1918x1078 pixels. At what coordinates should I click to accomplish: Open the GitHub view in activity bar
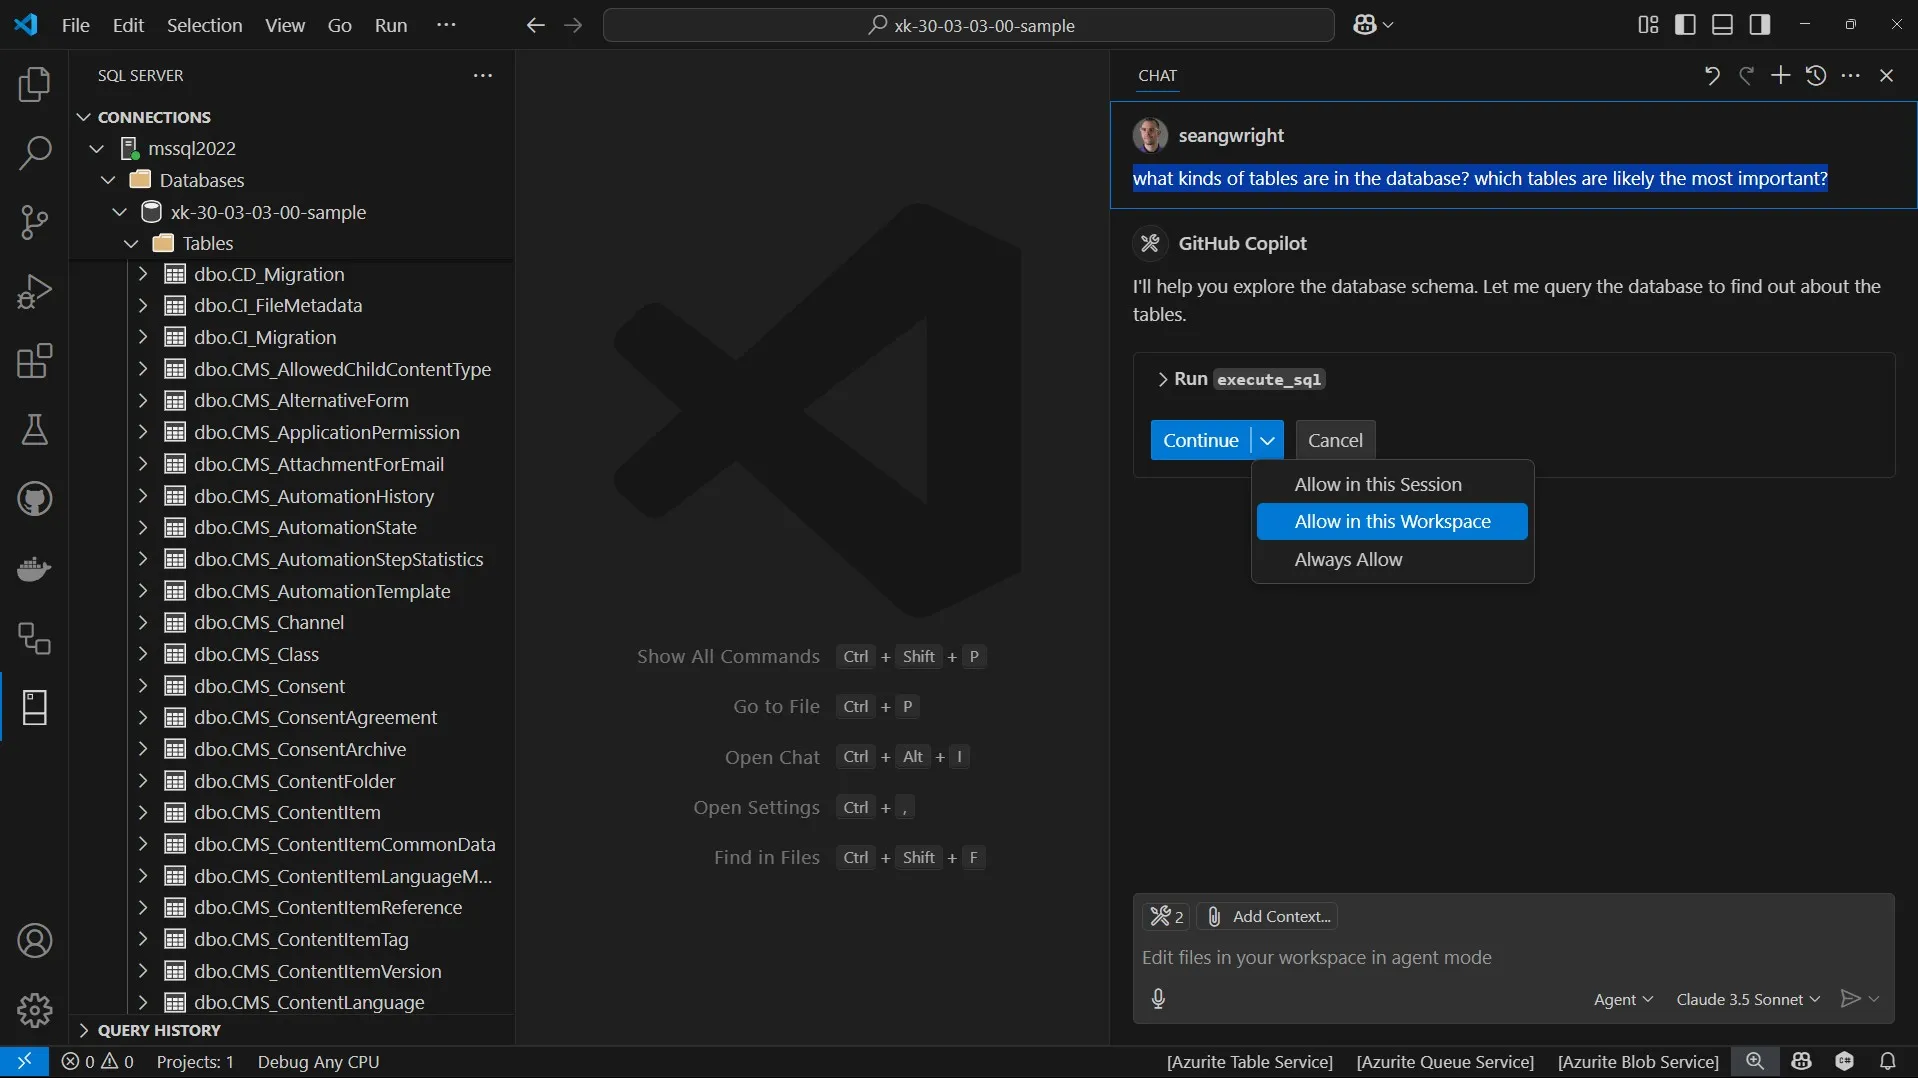[35, 499]
